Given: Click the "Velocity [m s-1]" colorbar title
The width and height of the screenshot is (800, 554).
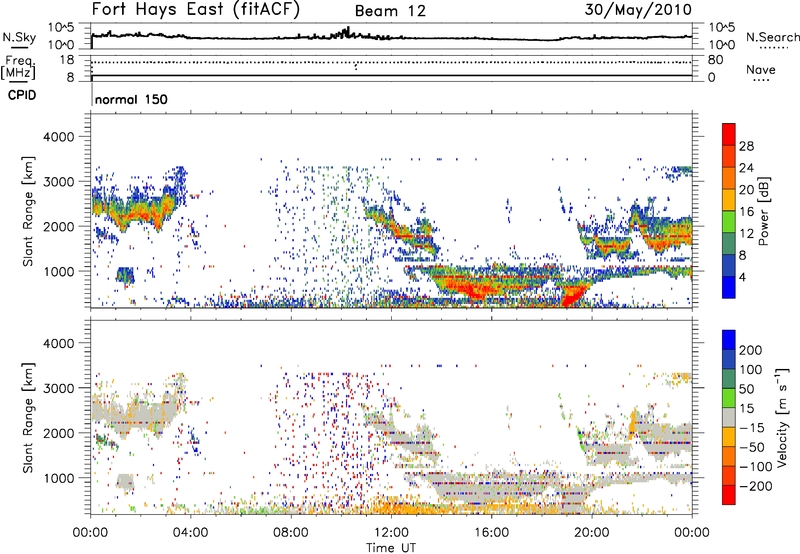Looking at the screenshot, I should pos(782,418).
